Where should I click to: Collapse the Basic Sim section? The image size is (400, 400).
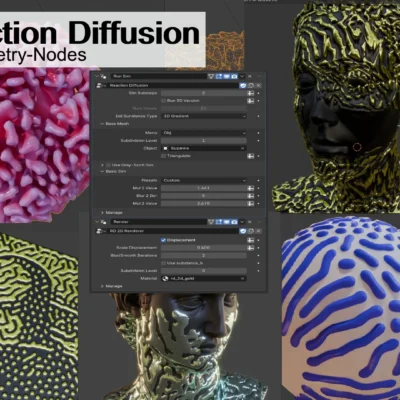tap(102, 171)
